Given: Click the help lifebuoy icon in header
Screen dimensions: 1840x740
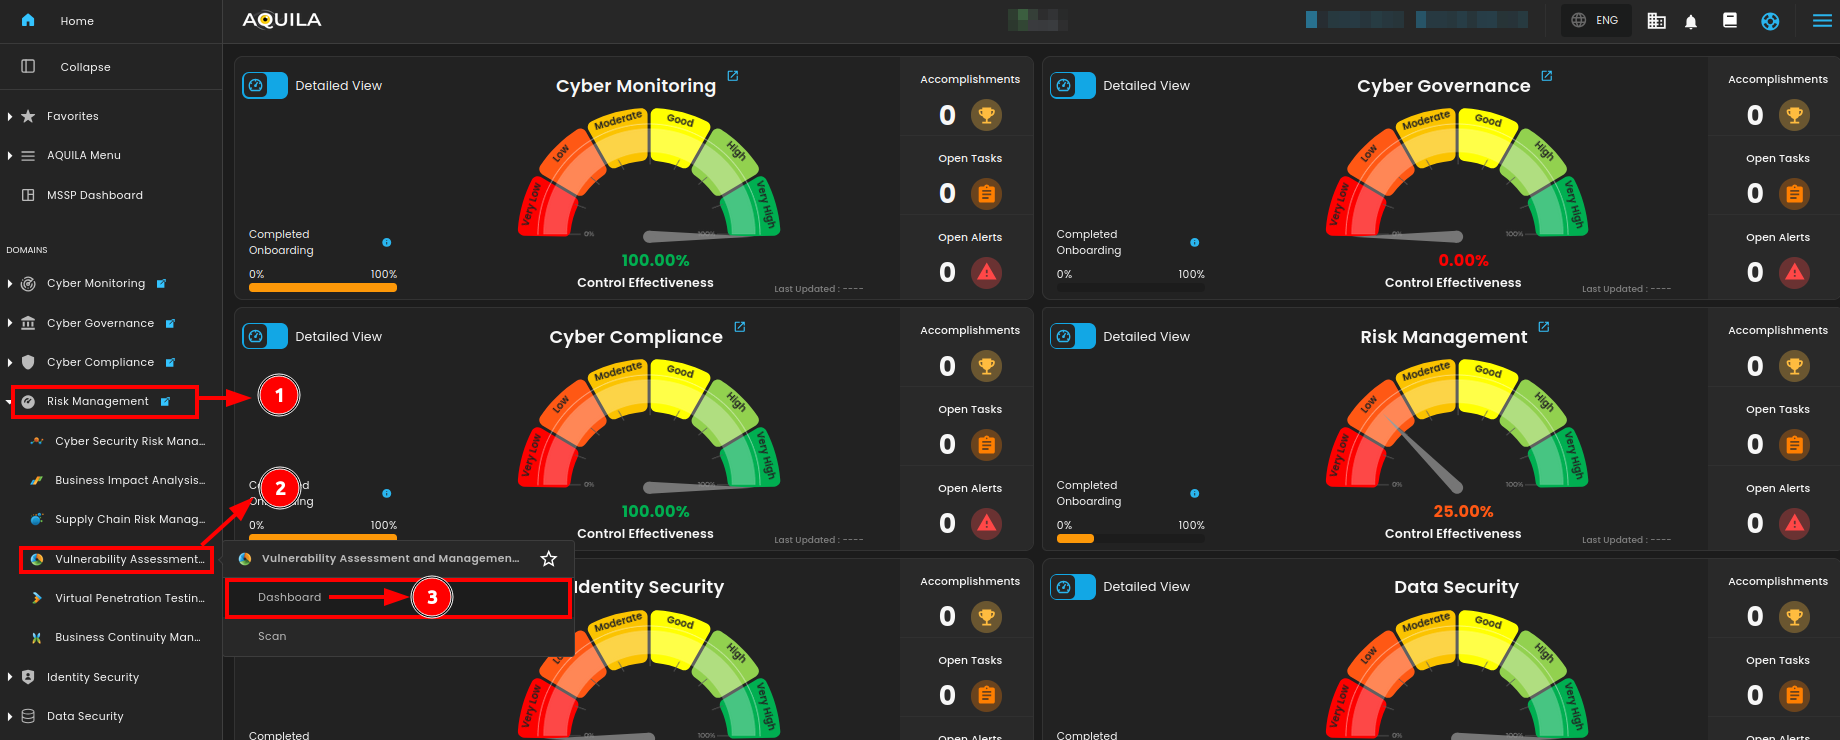Looking at the screenshot, I should tap(1770, 21).
